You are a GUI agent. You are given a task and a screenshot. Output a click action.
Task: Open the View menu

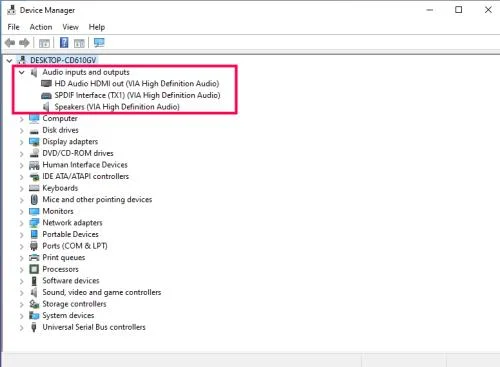point(70,27)
